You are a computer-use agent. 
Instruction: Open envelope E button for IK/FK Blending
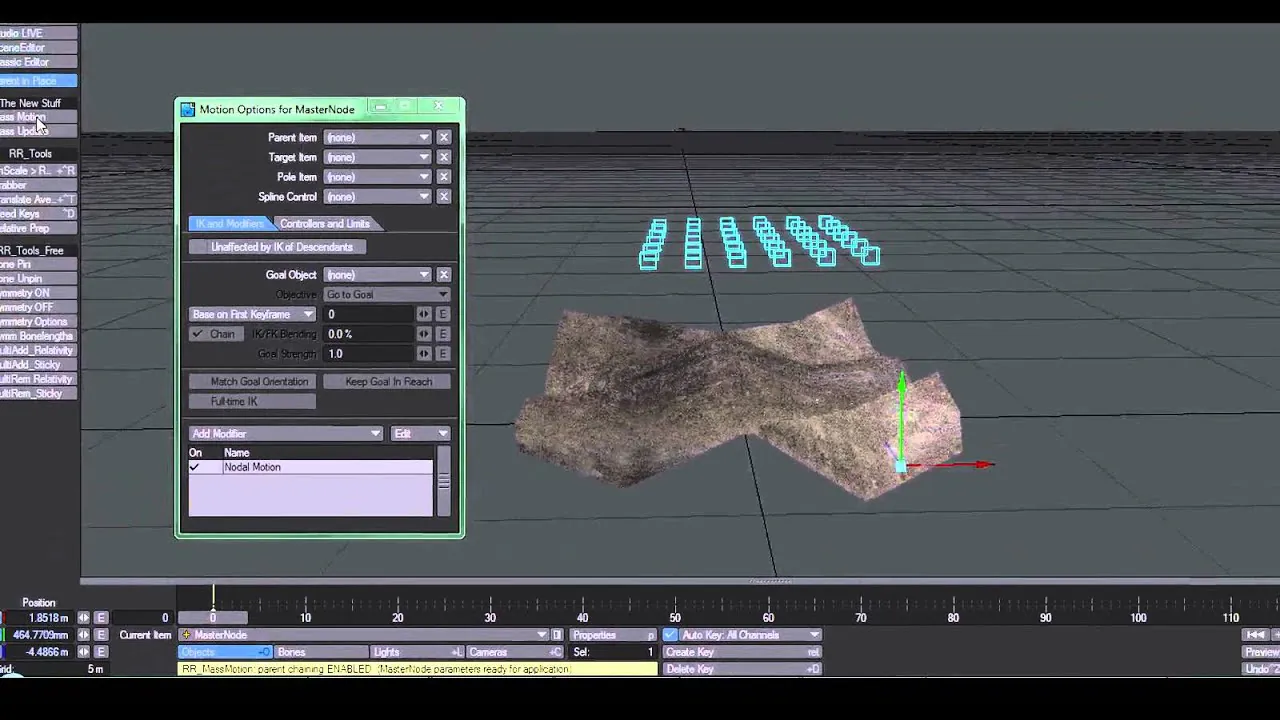point(443,334)
